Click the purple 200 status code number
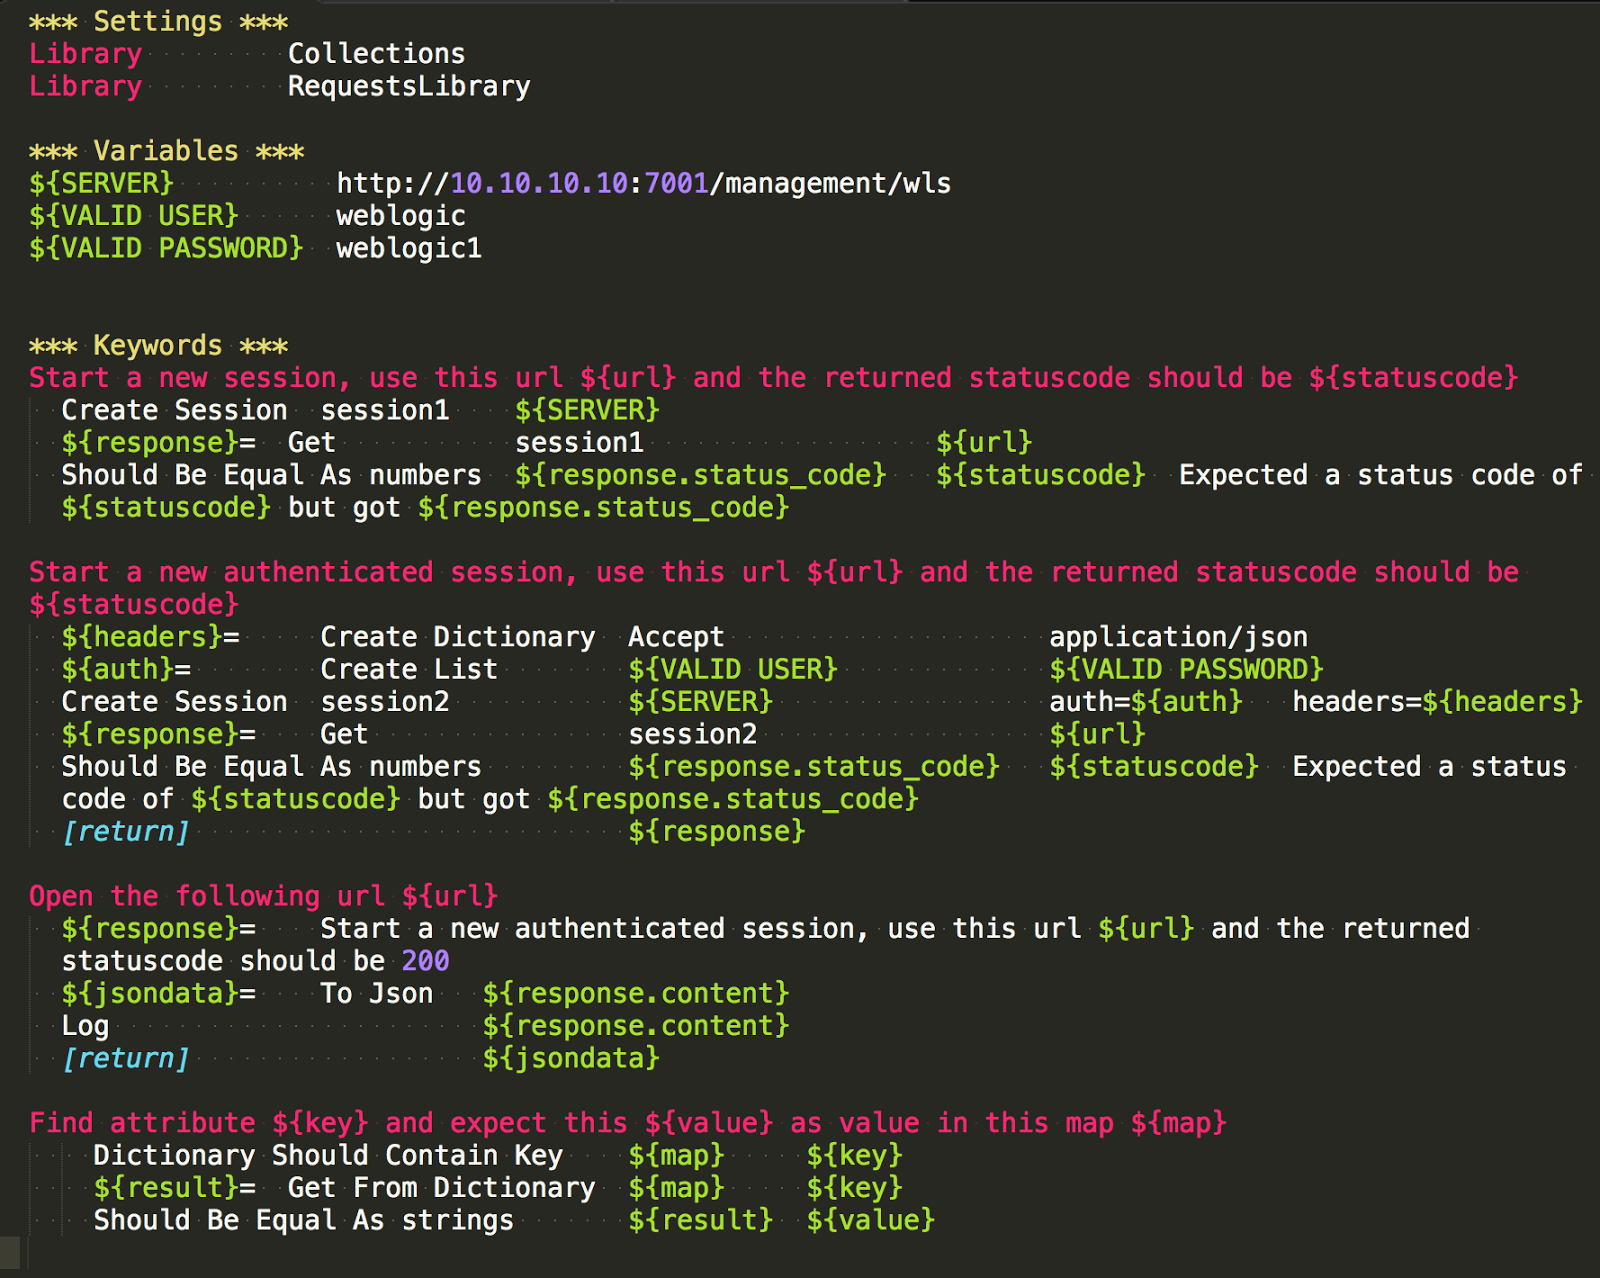The width and height of the screenshot is (1600, 1278). click(425, 961)
